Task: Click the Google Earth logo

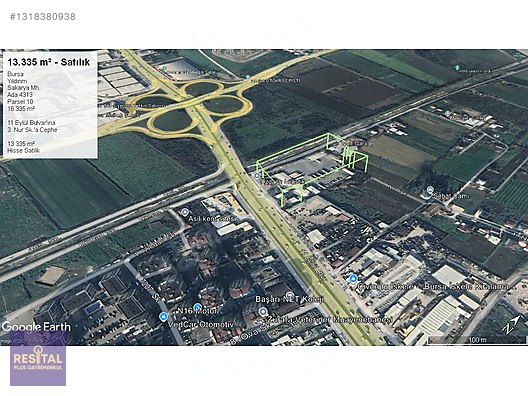Action: pos(36,327)
